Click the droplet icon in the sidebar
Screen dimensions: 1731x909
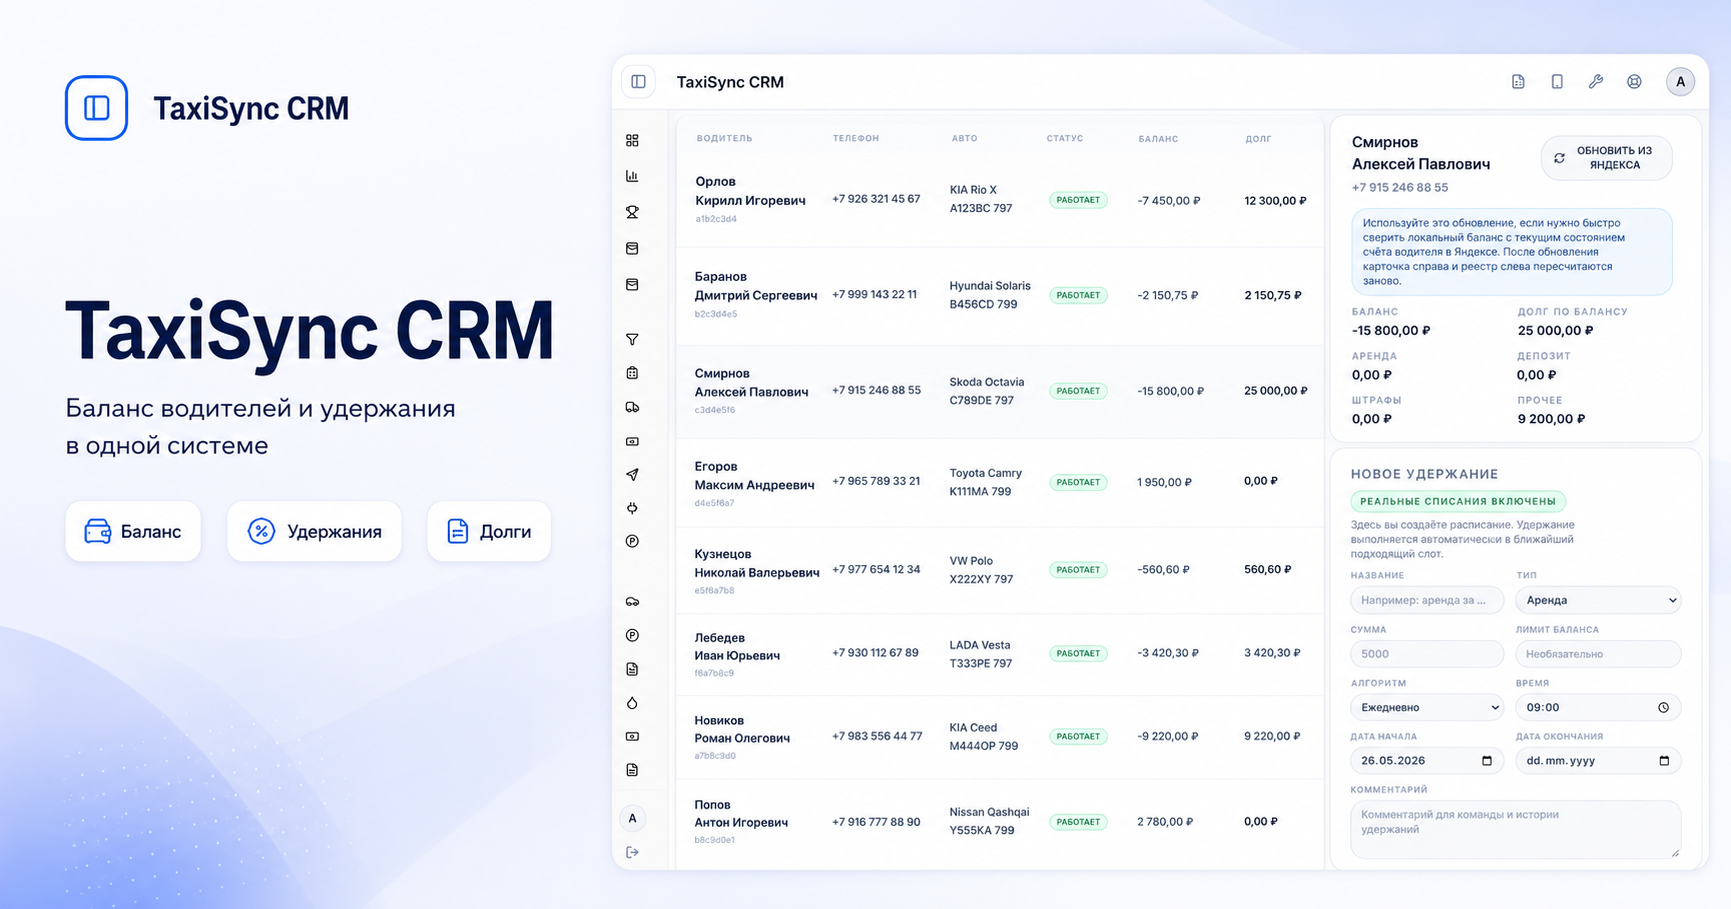[632, 703]
